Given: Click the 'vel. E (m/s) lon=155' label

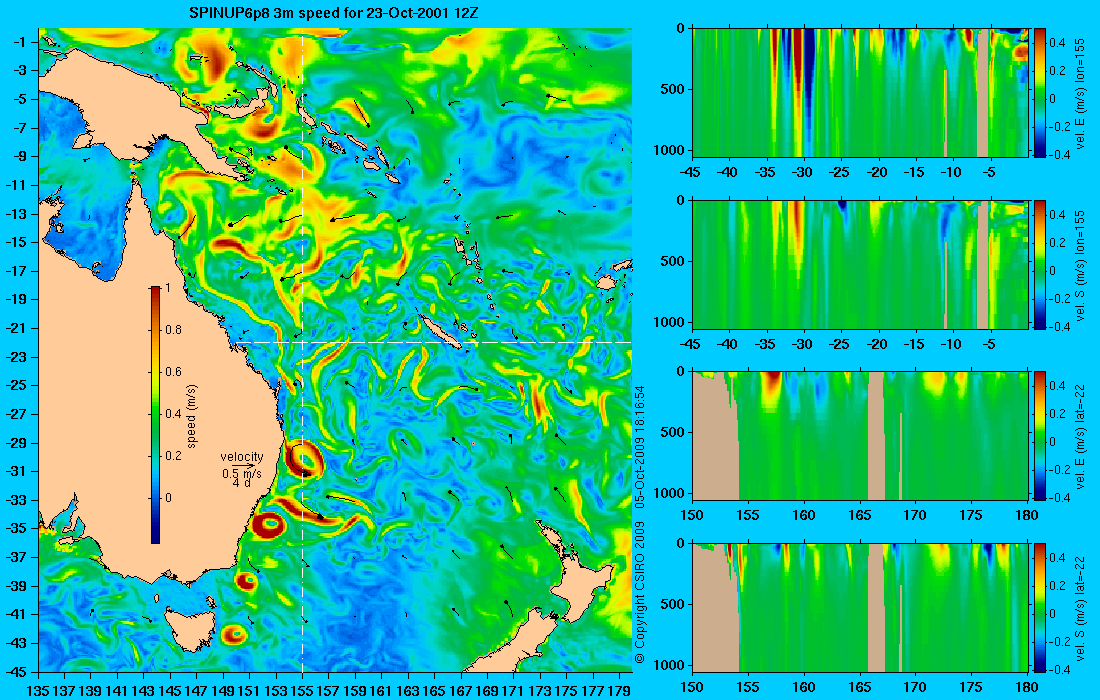Looking at the screenshot, I should [1080, 93].
